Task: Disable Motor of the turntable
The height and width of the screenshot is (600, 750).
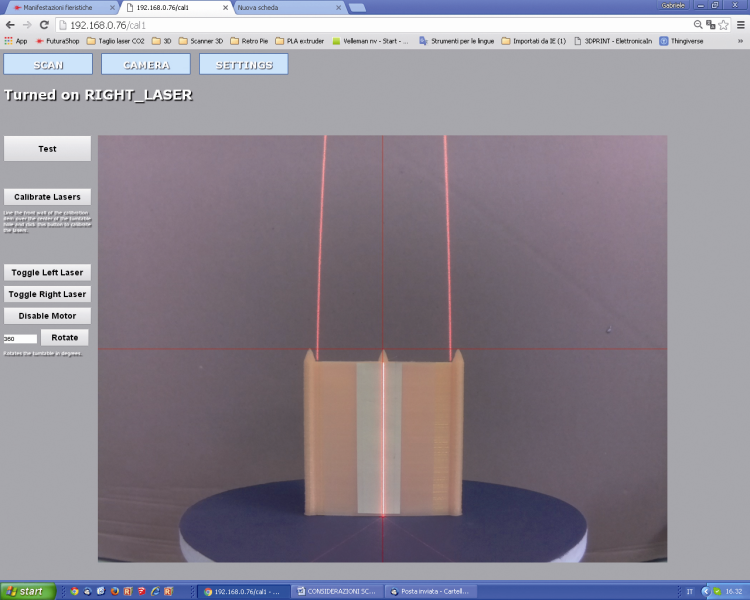Action: click(47, 316)
